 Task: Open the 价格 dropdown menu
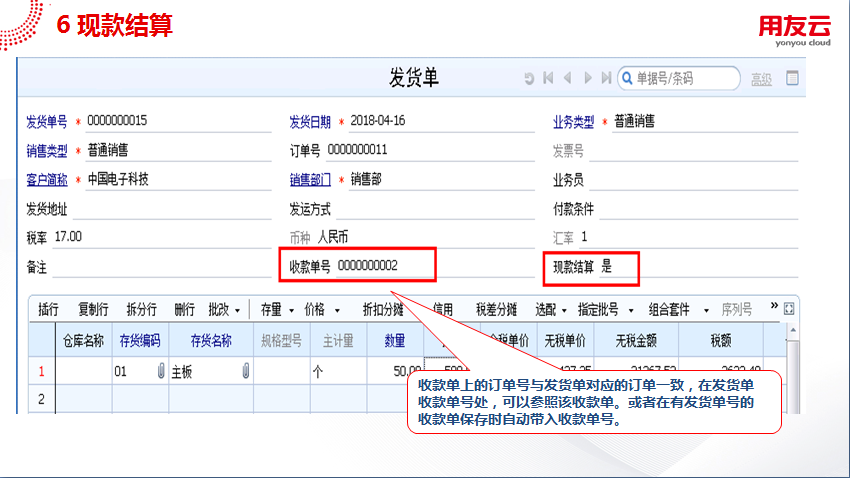pos(322,309)
